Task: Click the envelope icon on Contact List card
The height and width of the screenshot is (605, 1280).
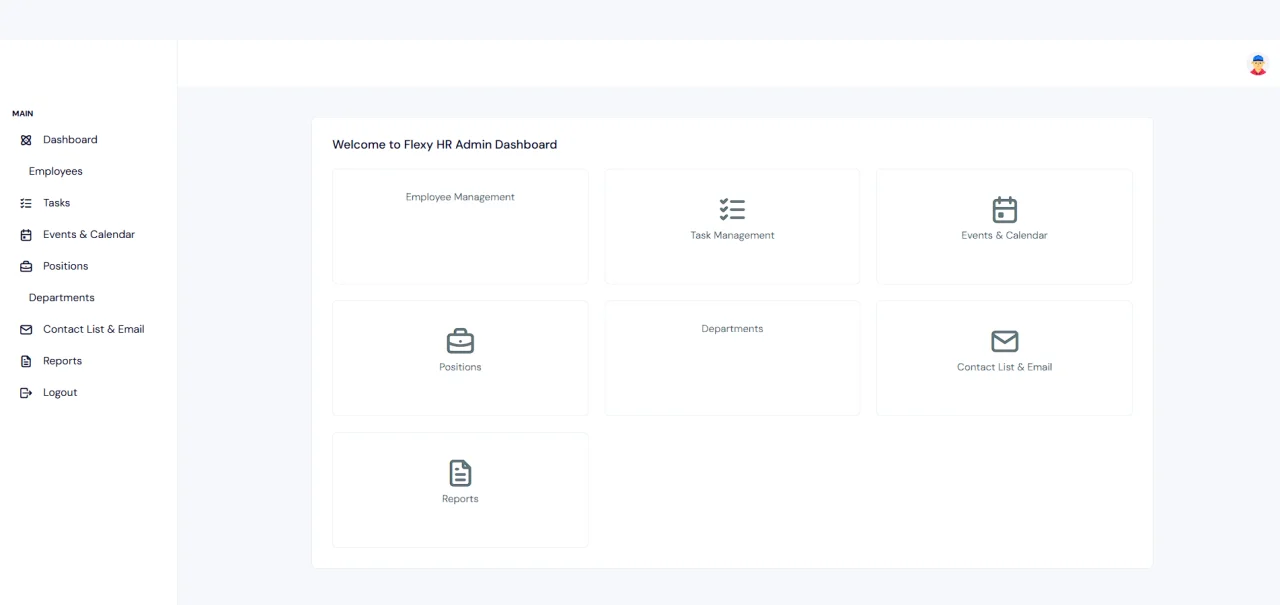Action: coord(1004,341)
